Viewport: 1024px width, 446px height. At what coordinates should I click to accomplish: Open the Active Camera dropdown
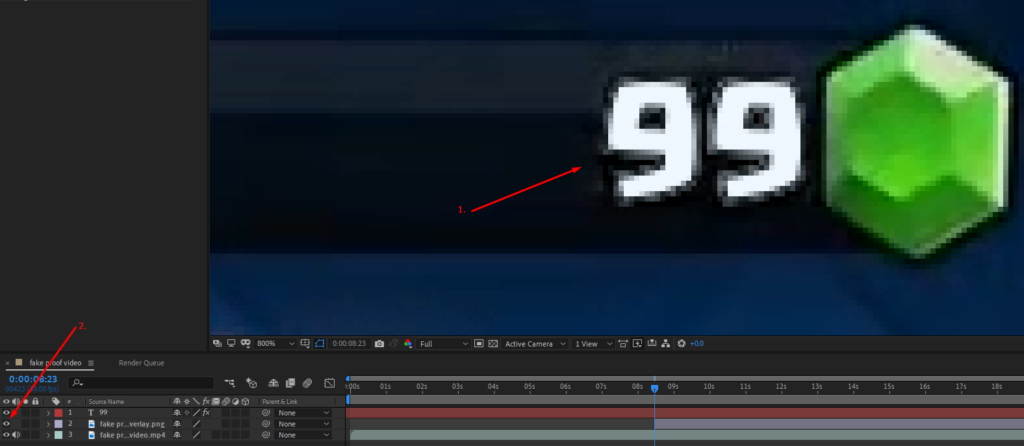[535, 343]
